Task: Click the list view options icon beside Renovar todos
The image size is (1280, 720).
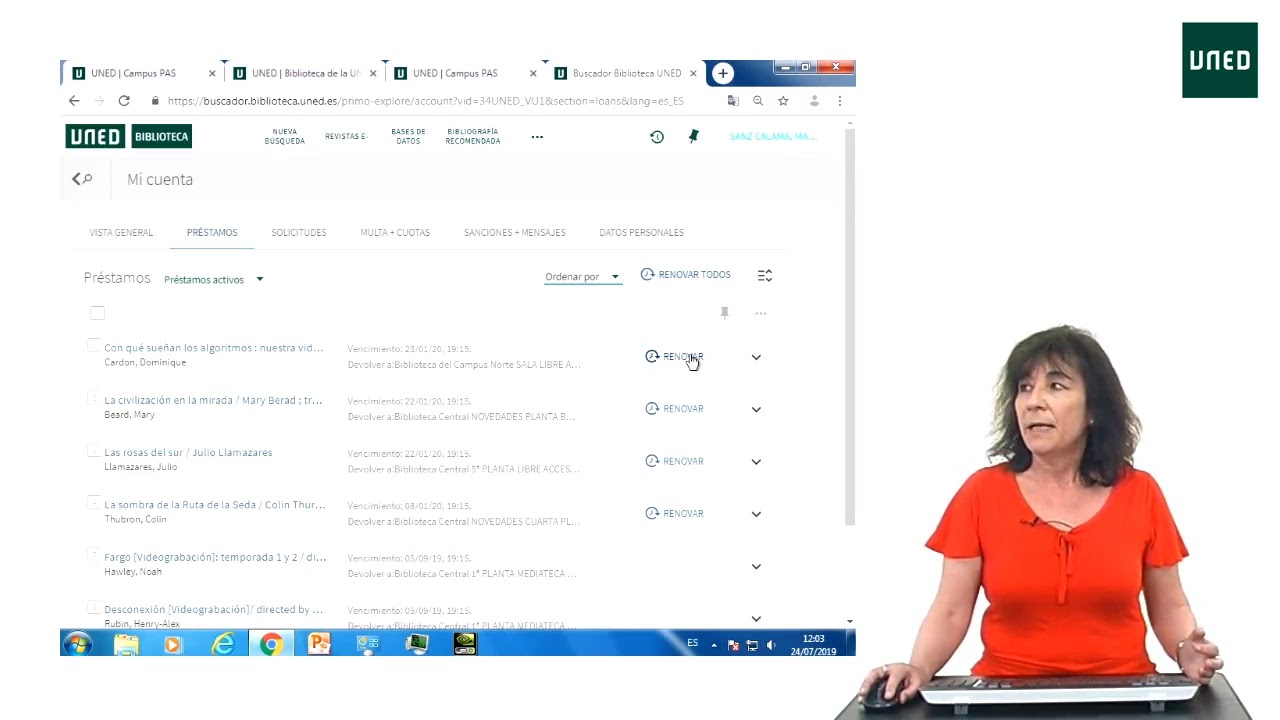Action: 765,275
